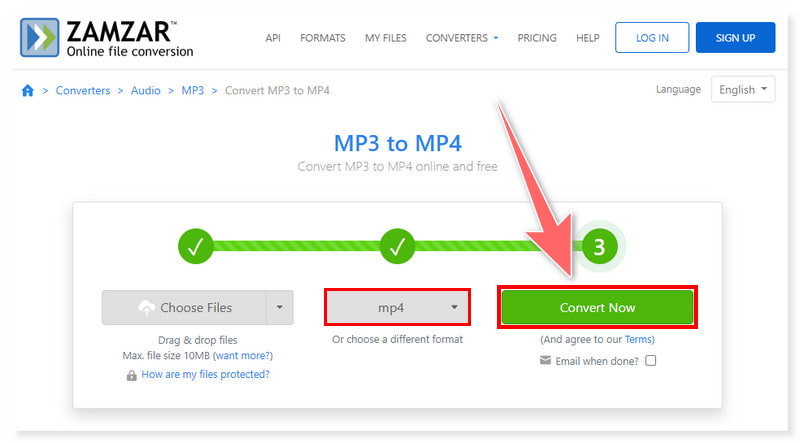This screenshot has height=443, width=800.
Task: Click the step two green checkmark circle
Action: [398, 246]
